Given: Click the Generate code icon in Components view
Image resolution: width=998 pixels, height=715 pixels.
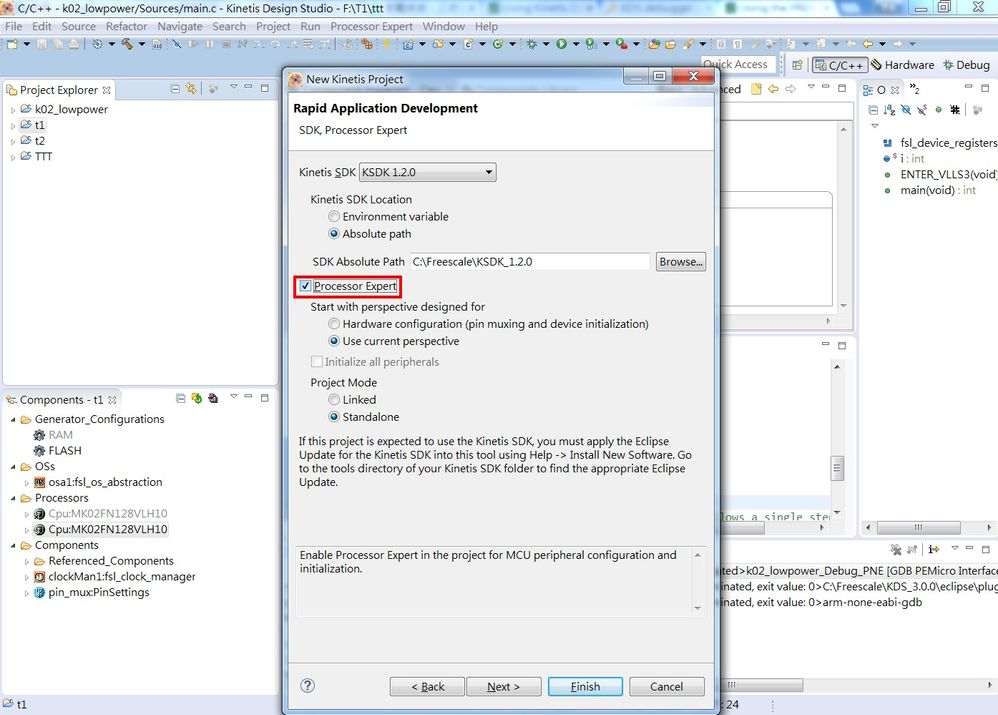Looking at the screenshot, I should [x=197, y=399].
